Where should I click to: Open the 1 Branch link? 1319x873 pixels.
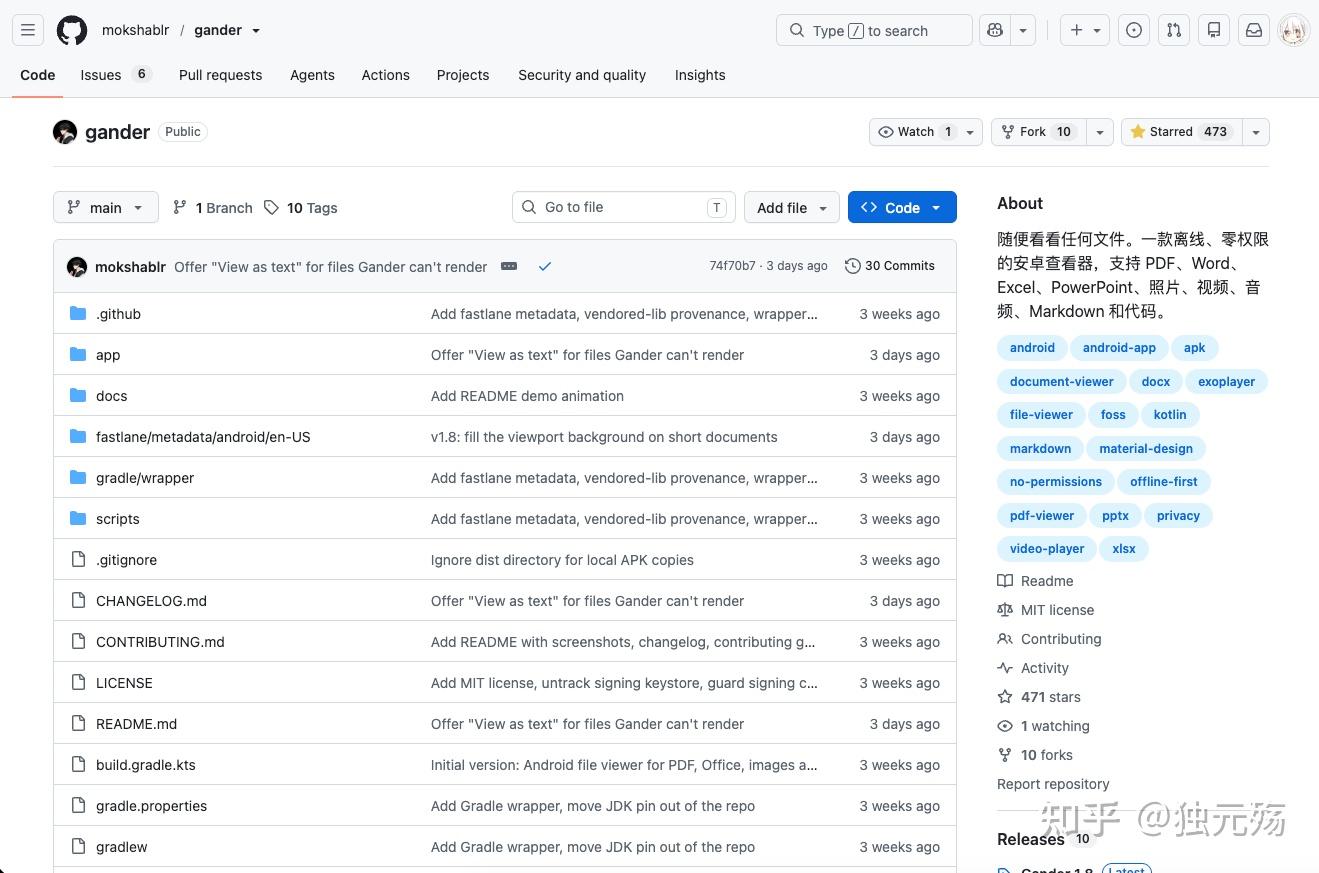(213, 207)
